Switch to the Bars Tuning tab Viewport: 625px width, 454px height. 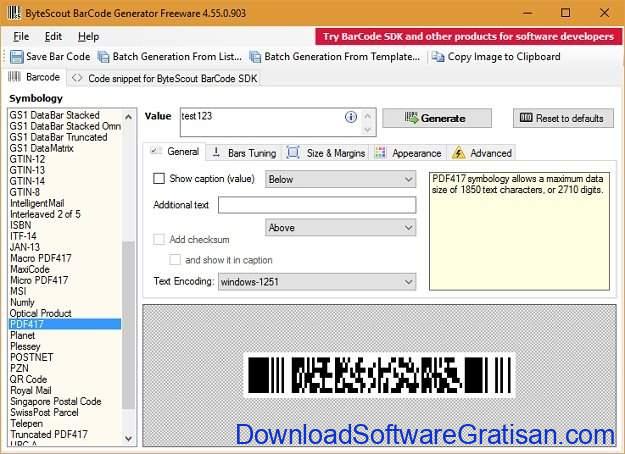coord(244,153)
